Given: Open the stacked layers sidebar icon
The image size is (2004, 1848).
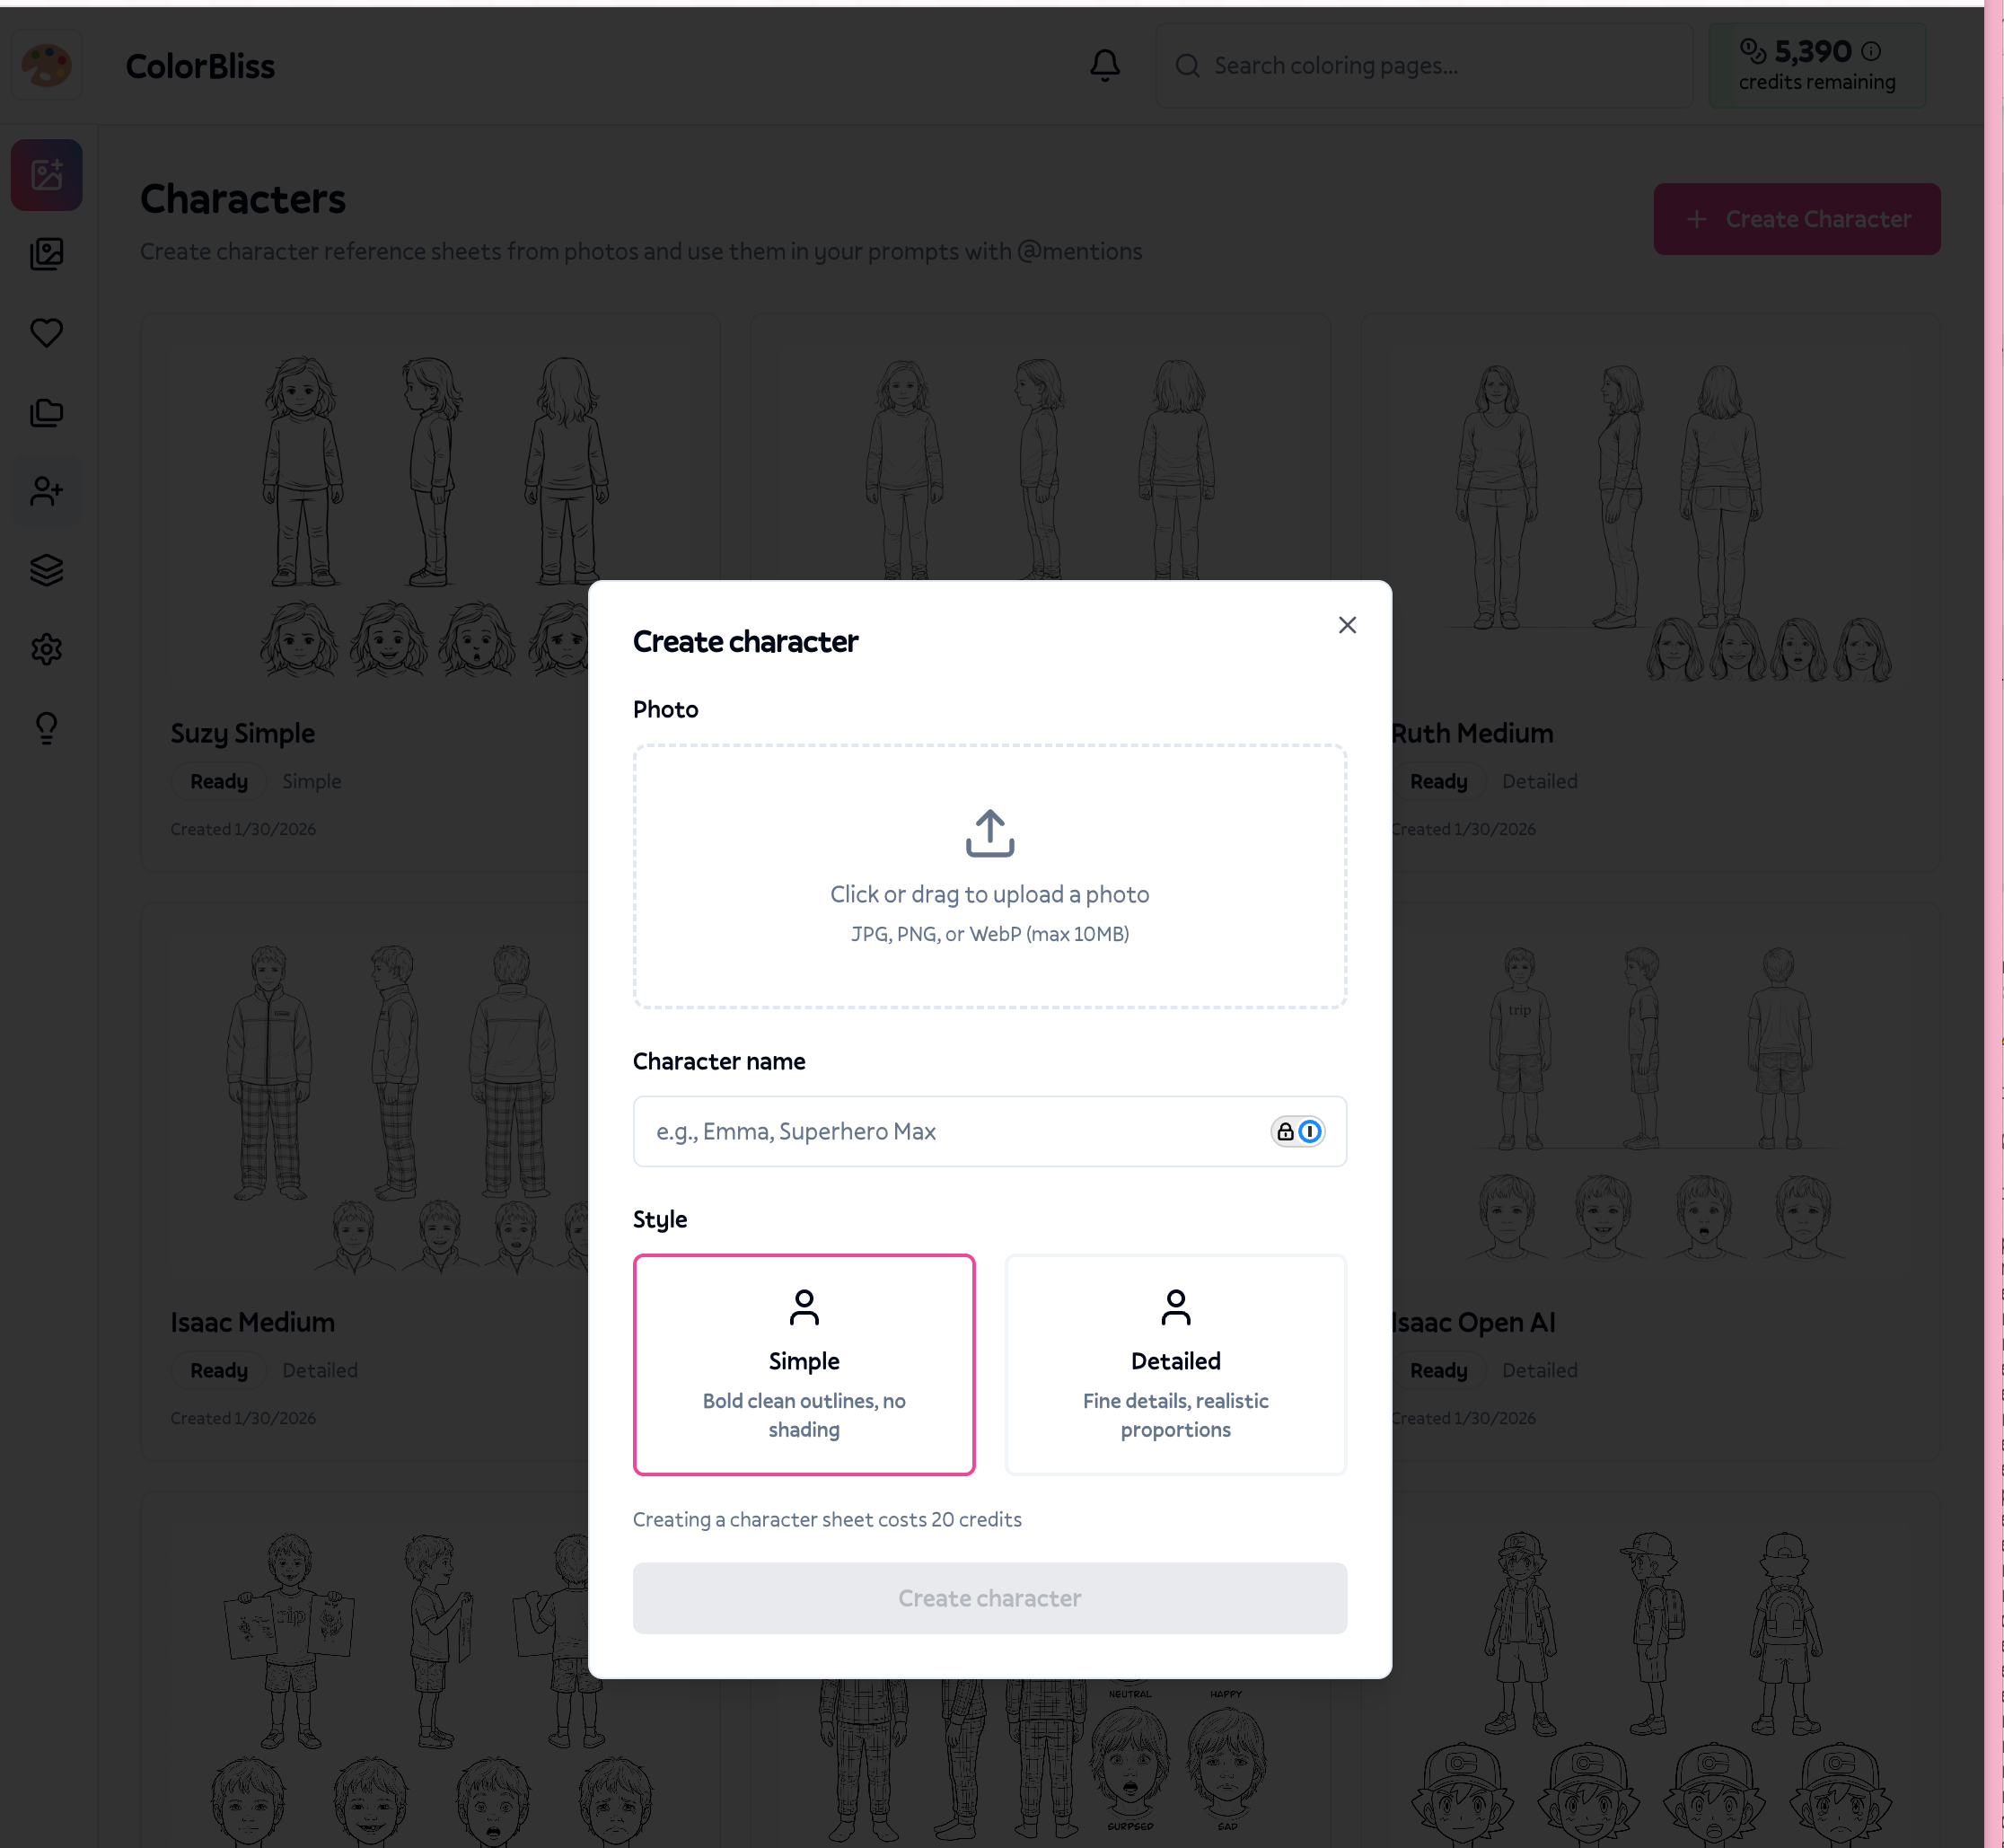Looking at the screenshot, I should tap(47, 570).
